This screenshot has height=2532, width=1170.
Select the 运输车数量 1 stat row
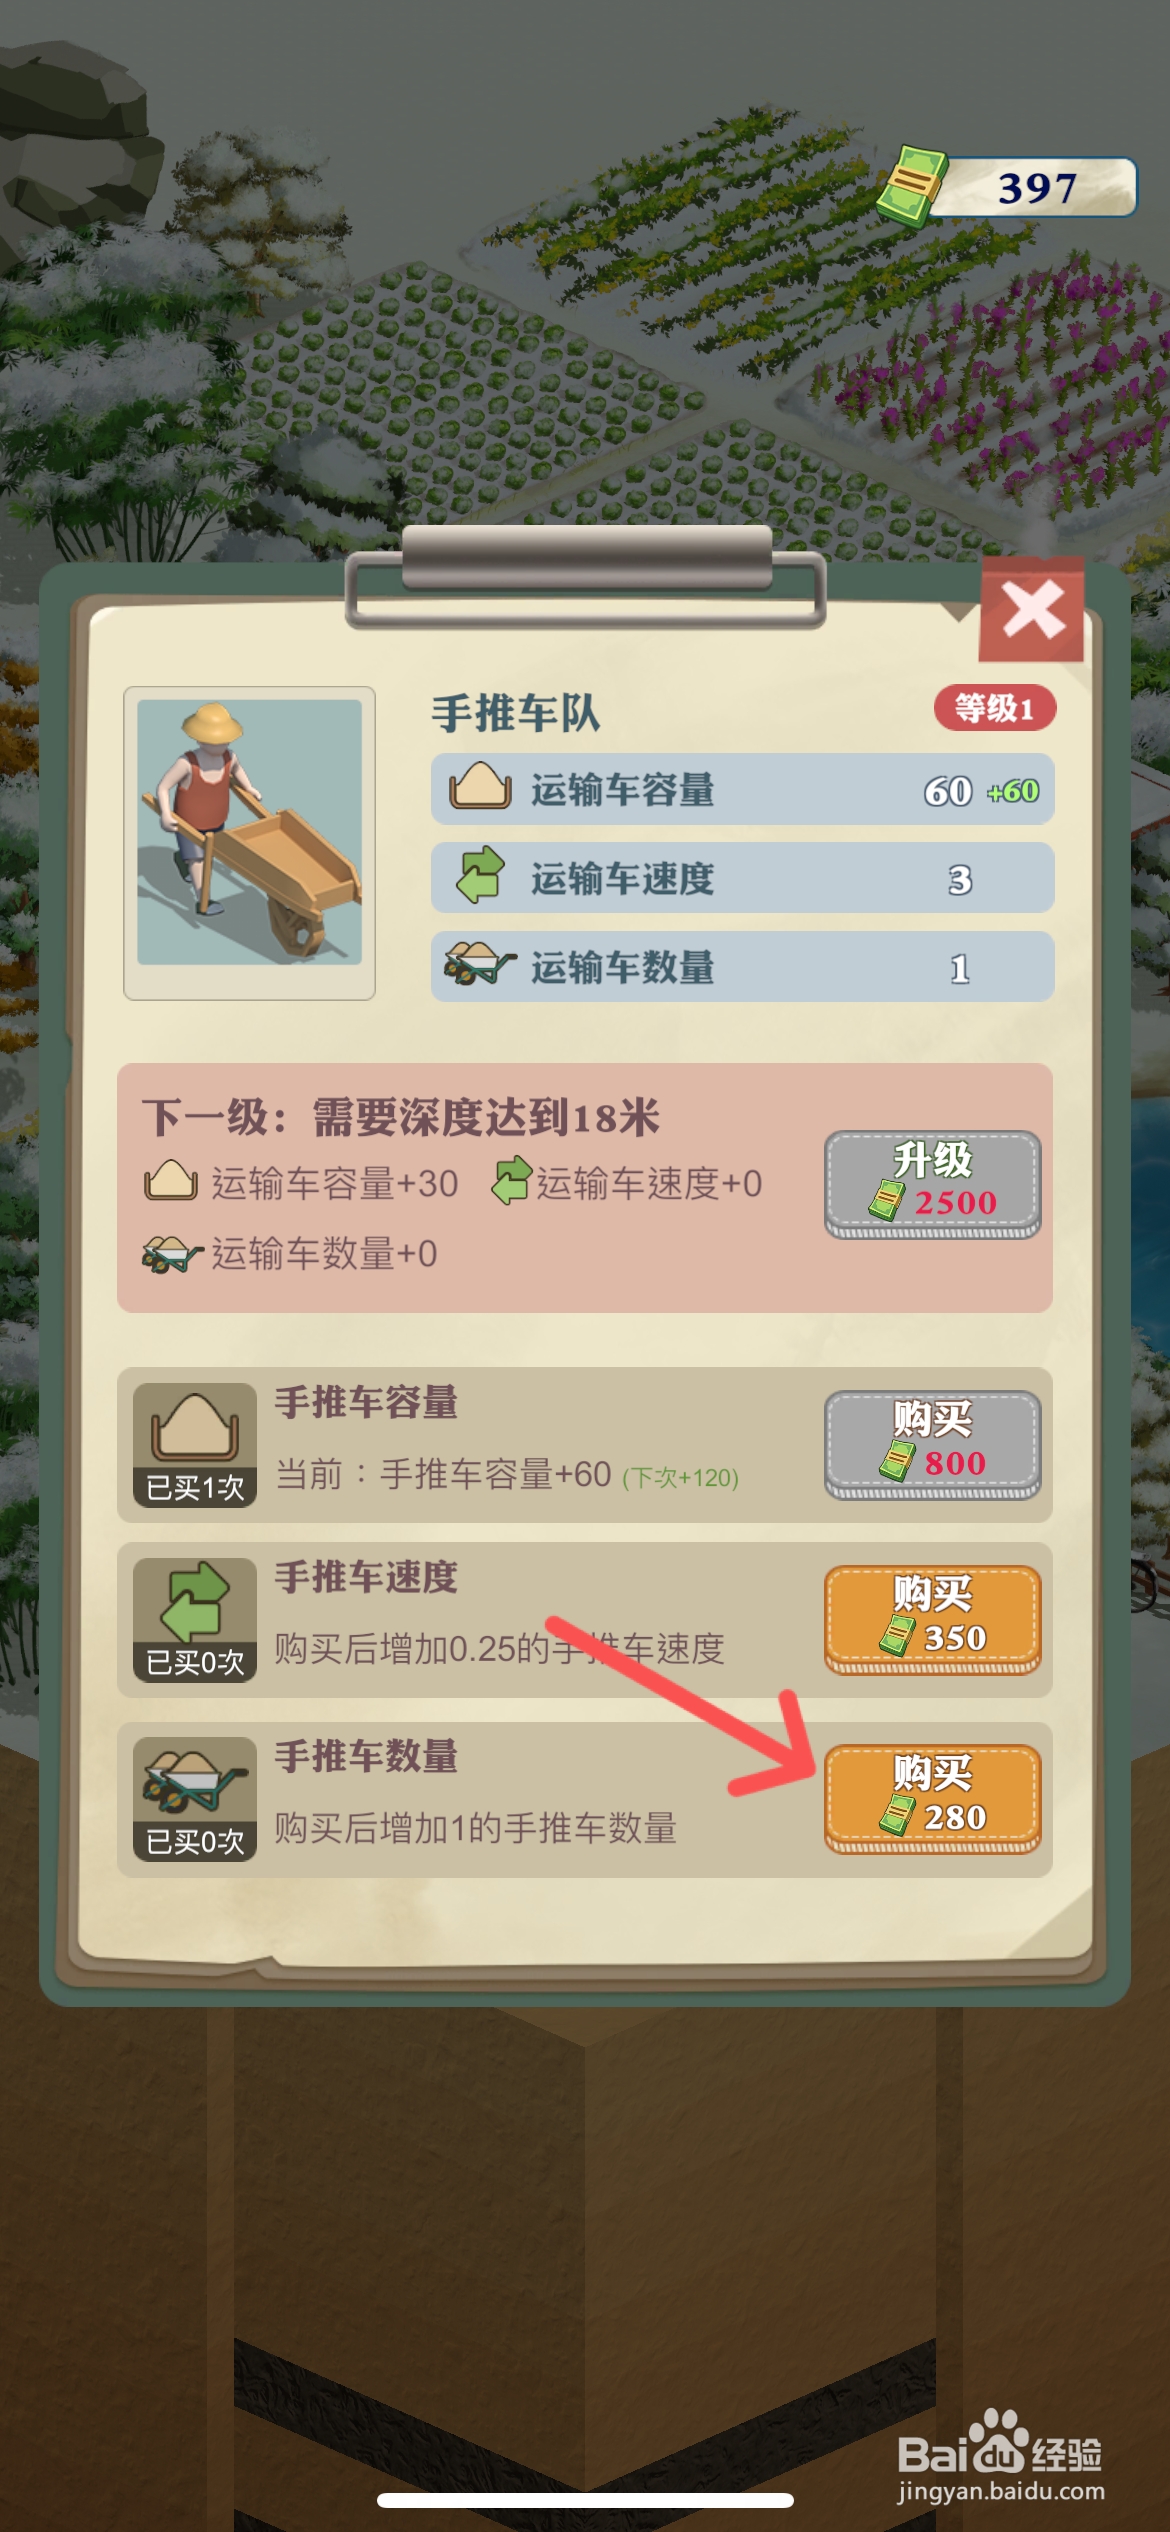pos(742,966)
